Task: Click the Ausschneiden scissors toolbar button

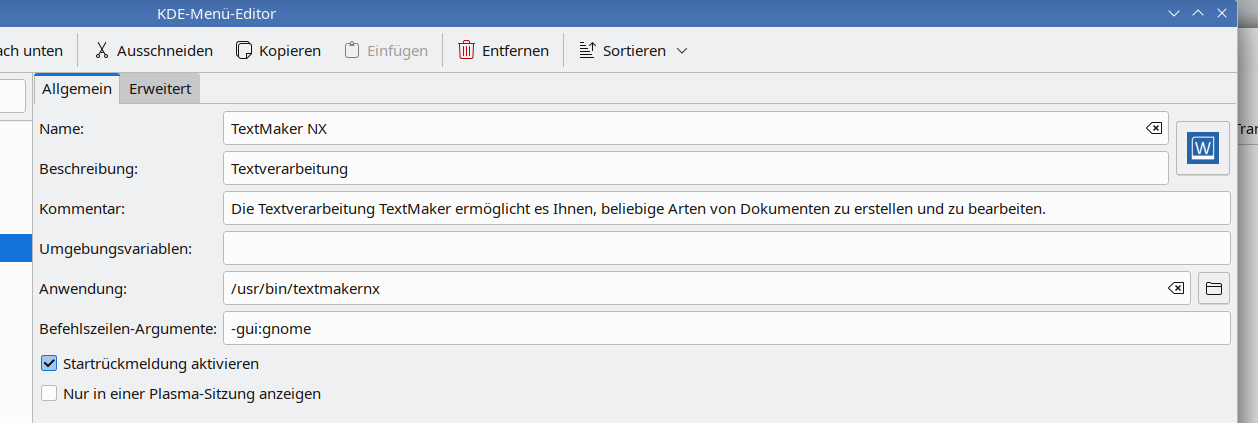Action: 153,50
